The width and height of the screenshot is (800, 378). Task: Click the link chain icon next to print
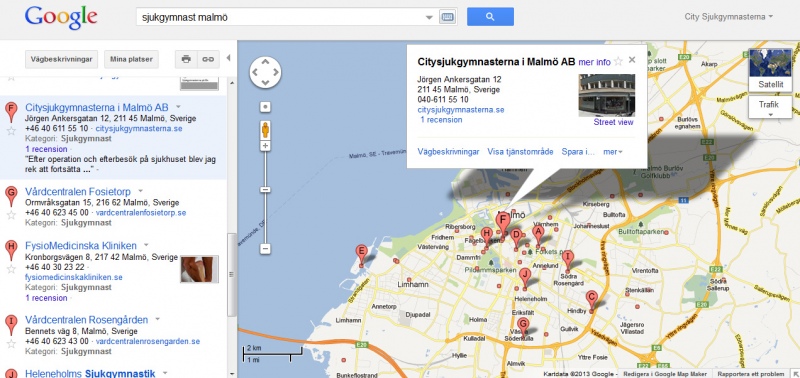[x=208, y=59]
